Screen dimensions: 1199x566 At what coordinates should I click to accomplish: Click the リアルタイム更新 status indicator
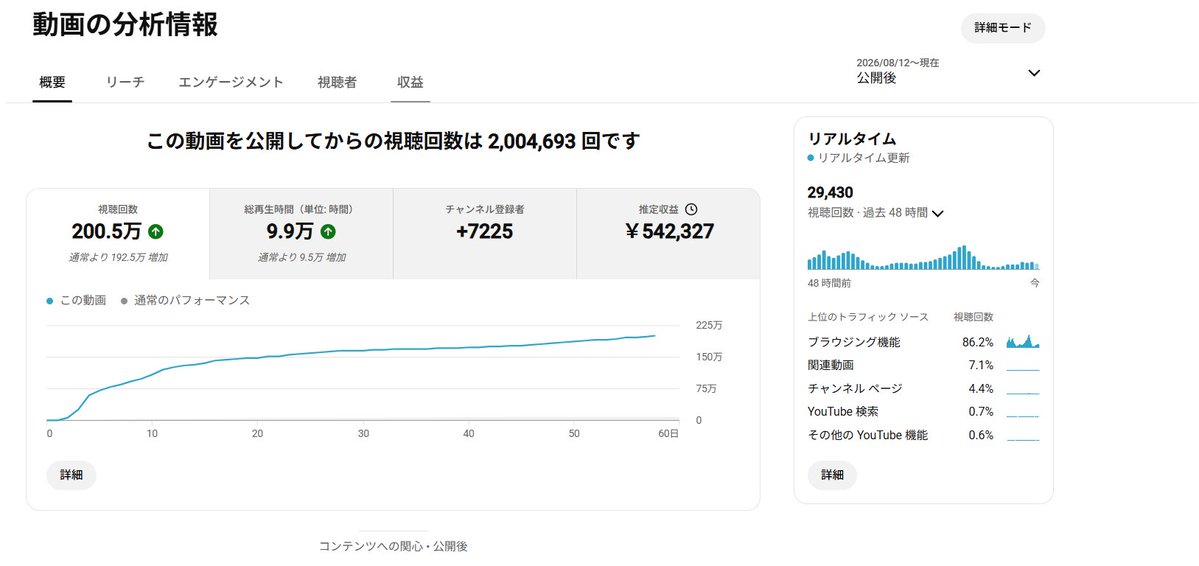coord(859,158)
